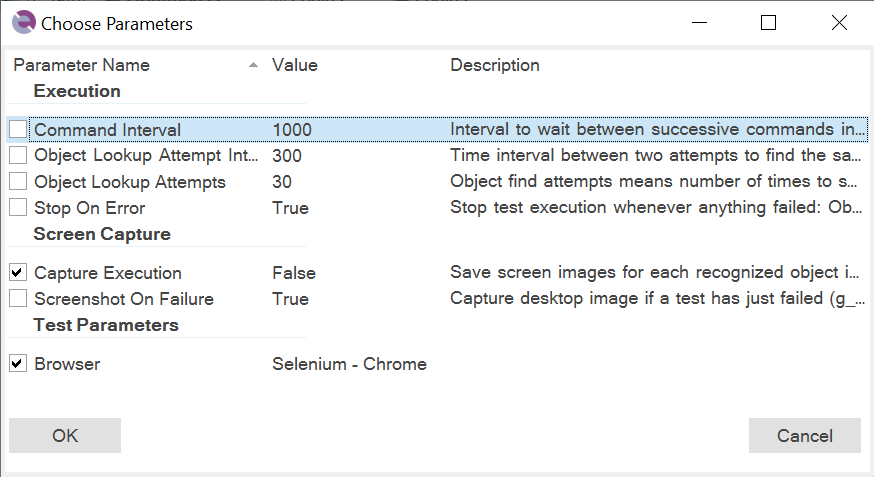The height and width of the screenshot is (477, 874).
Task: Select the Value column header
Action: [295, 65]
